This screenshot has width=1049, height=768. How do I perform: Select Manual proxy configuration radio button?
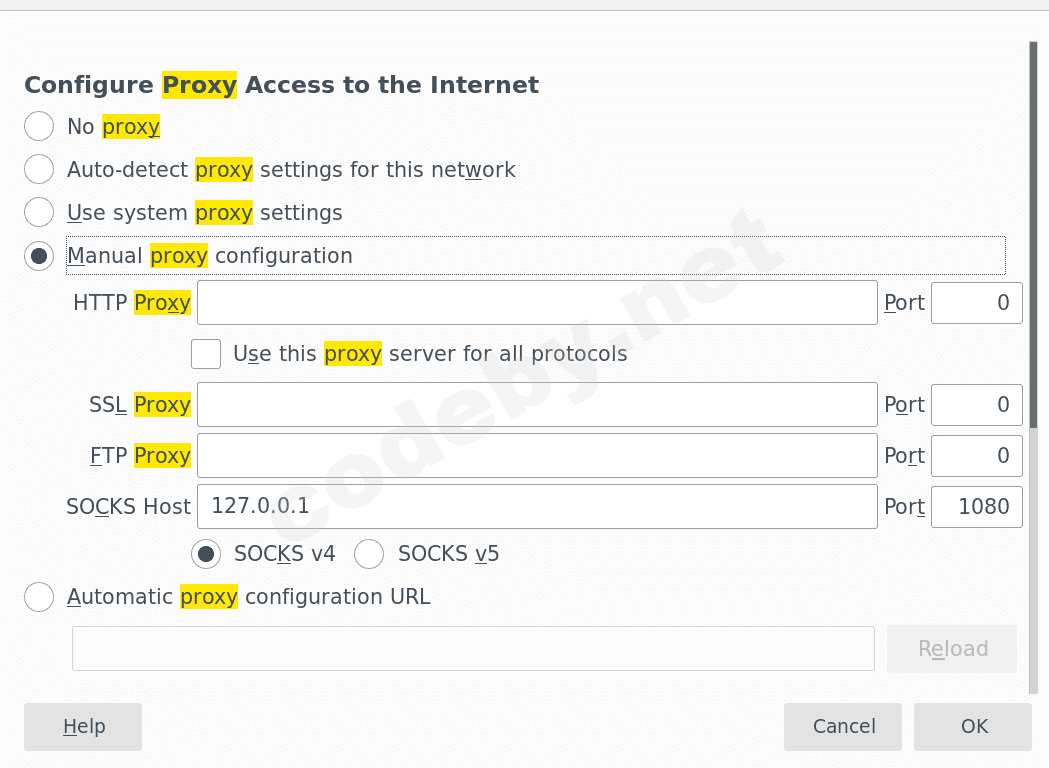[x=39, y=256]
